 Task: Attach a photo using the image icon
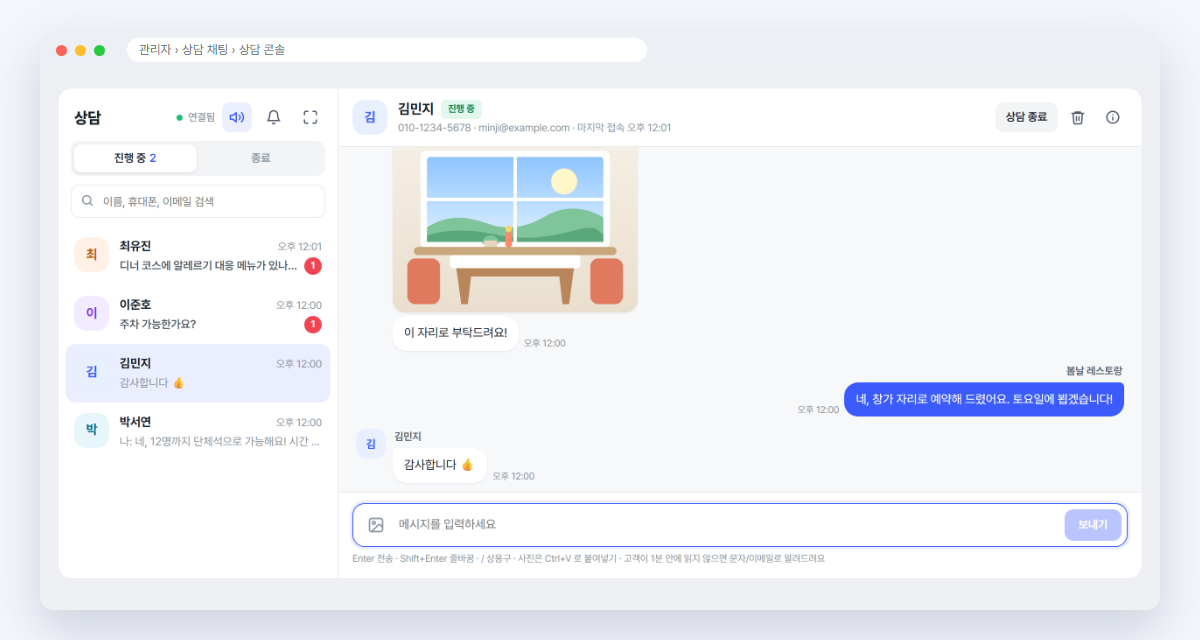(376, 525)
